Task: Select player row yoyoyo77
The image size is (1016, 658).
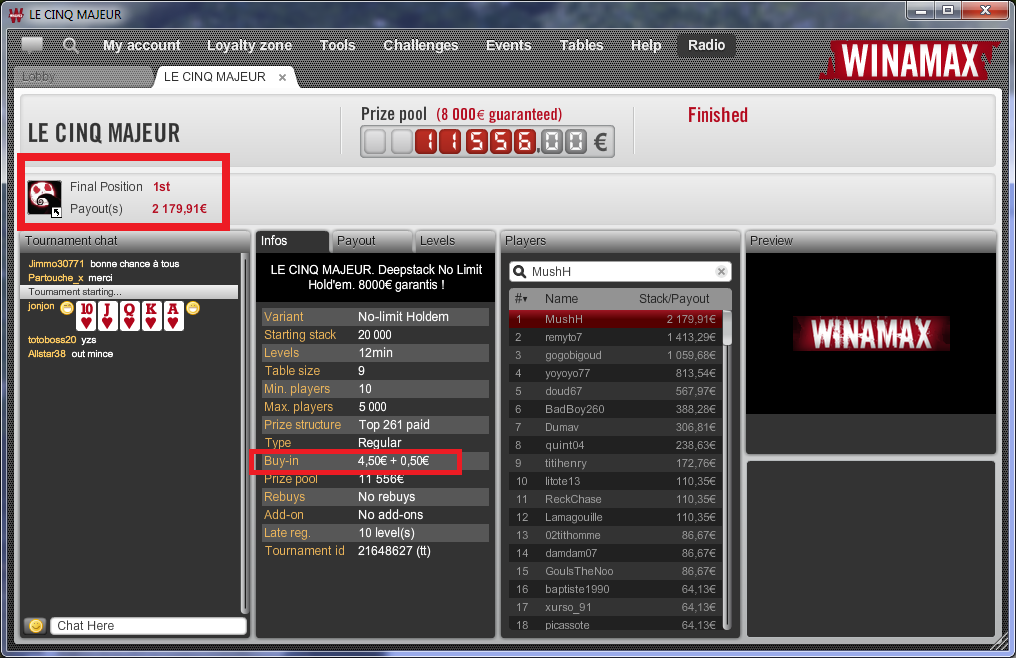Action: pyautogui.click(x=616, y=373)
